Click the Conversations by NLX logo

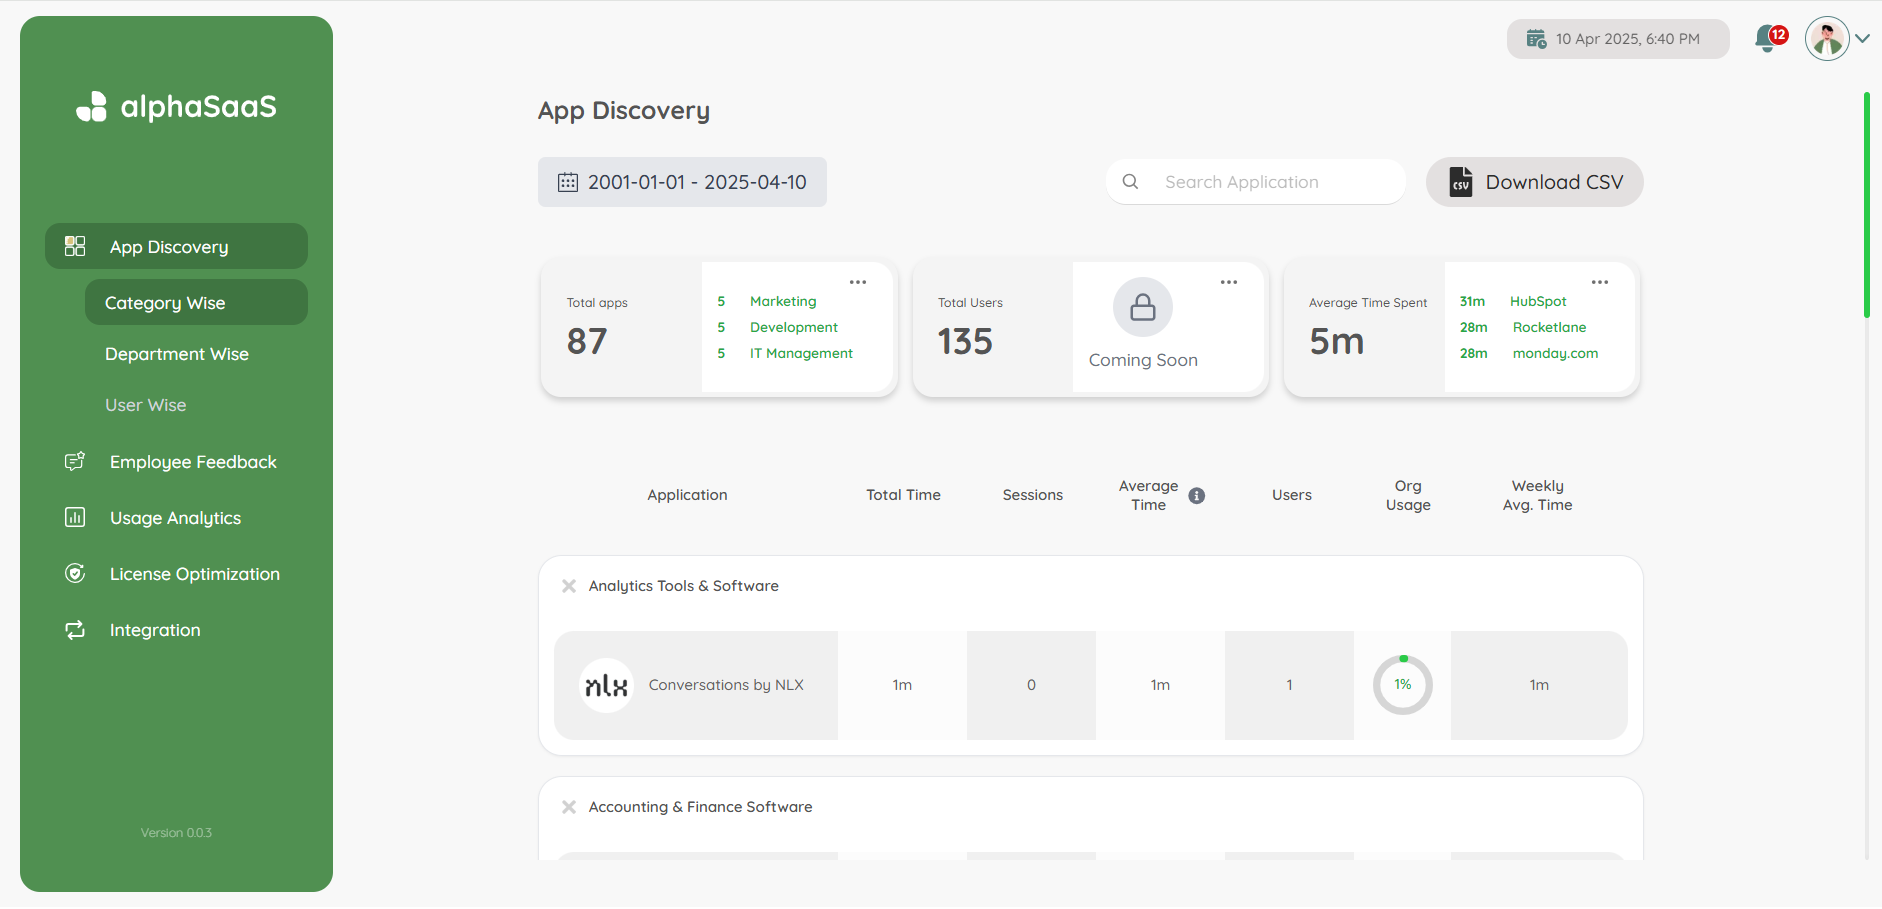(606, 685)
